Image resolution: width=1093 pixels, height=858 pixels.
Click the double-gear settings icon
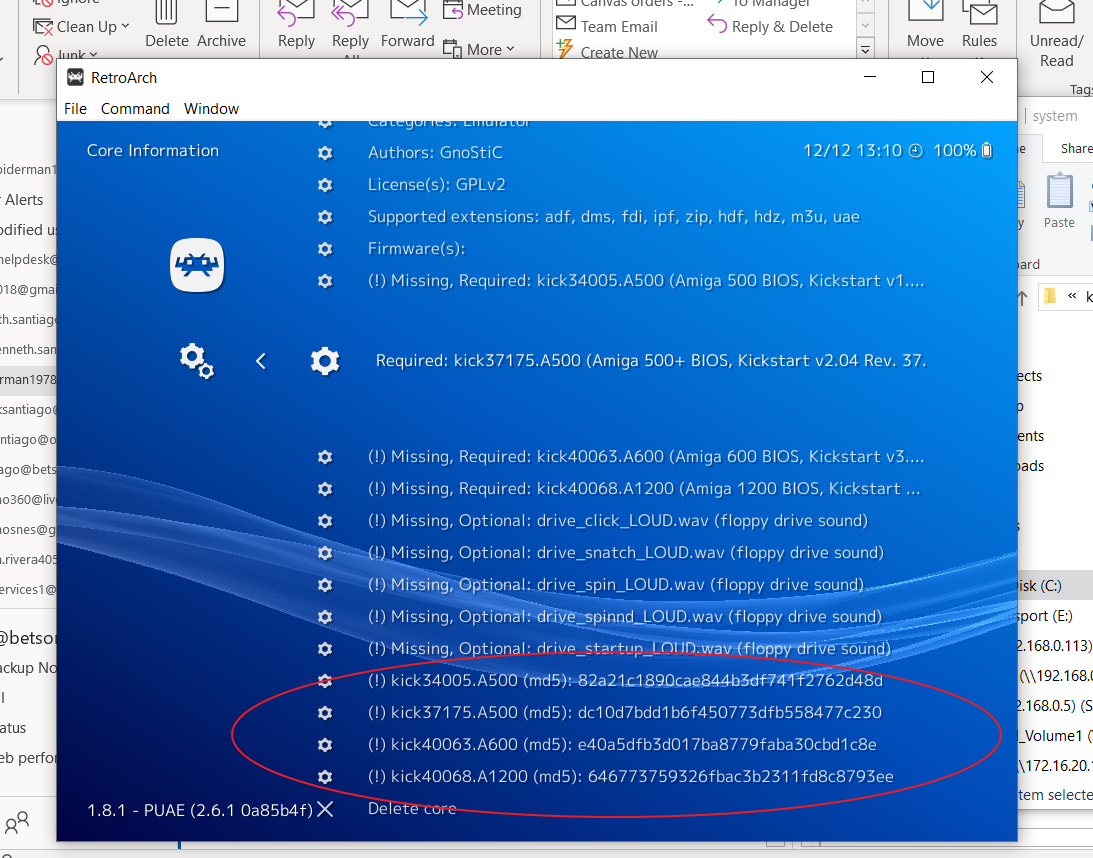tap(196, 360)
